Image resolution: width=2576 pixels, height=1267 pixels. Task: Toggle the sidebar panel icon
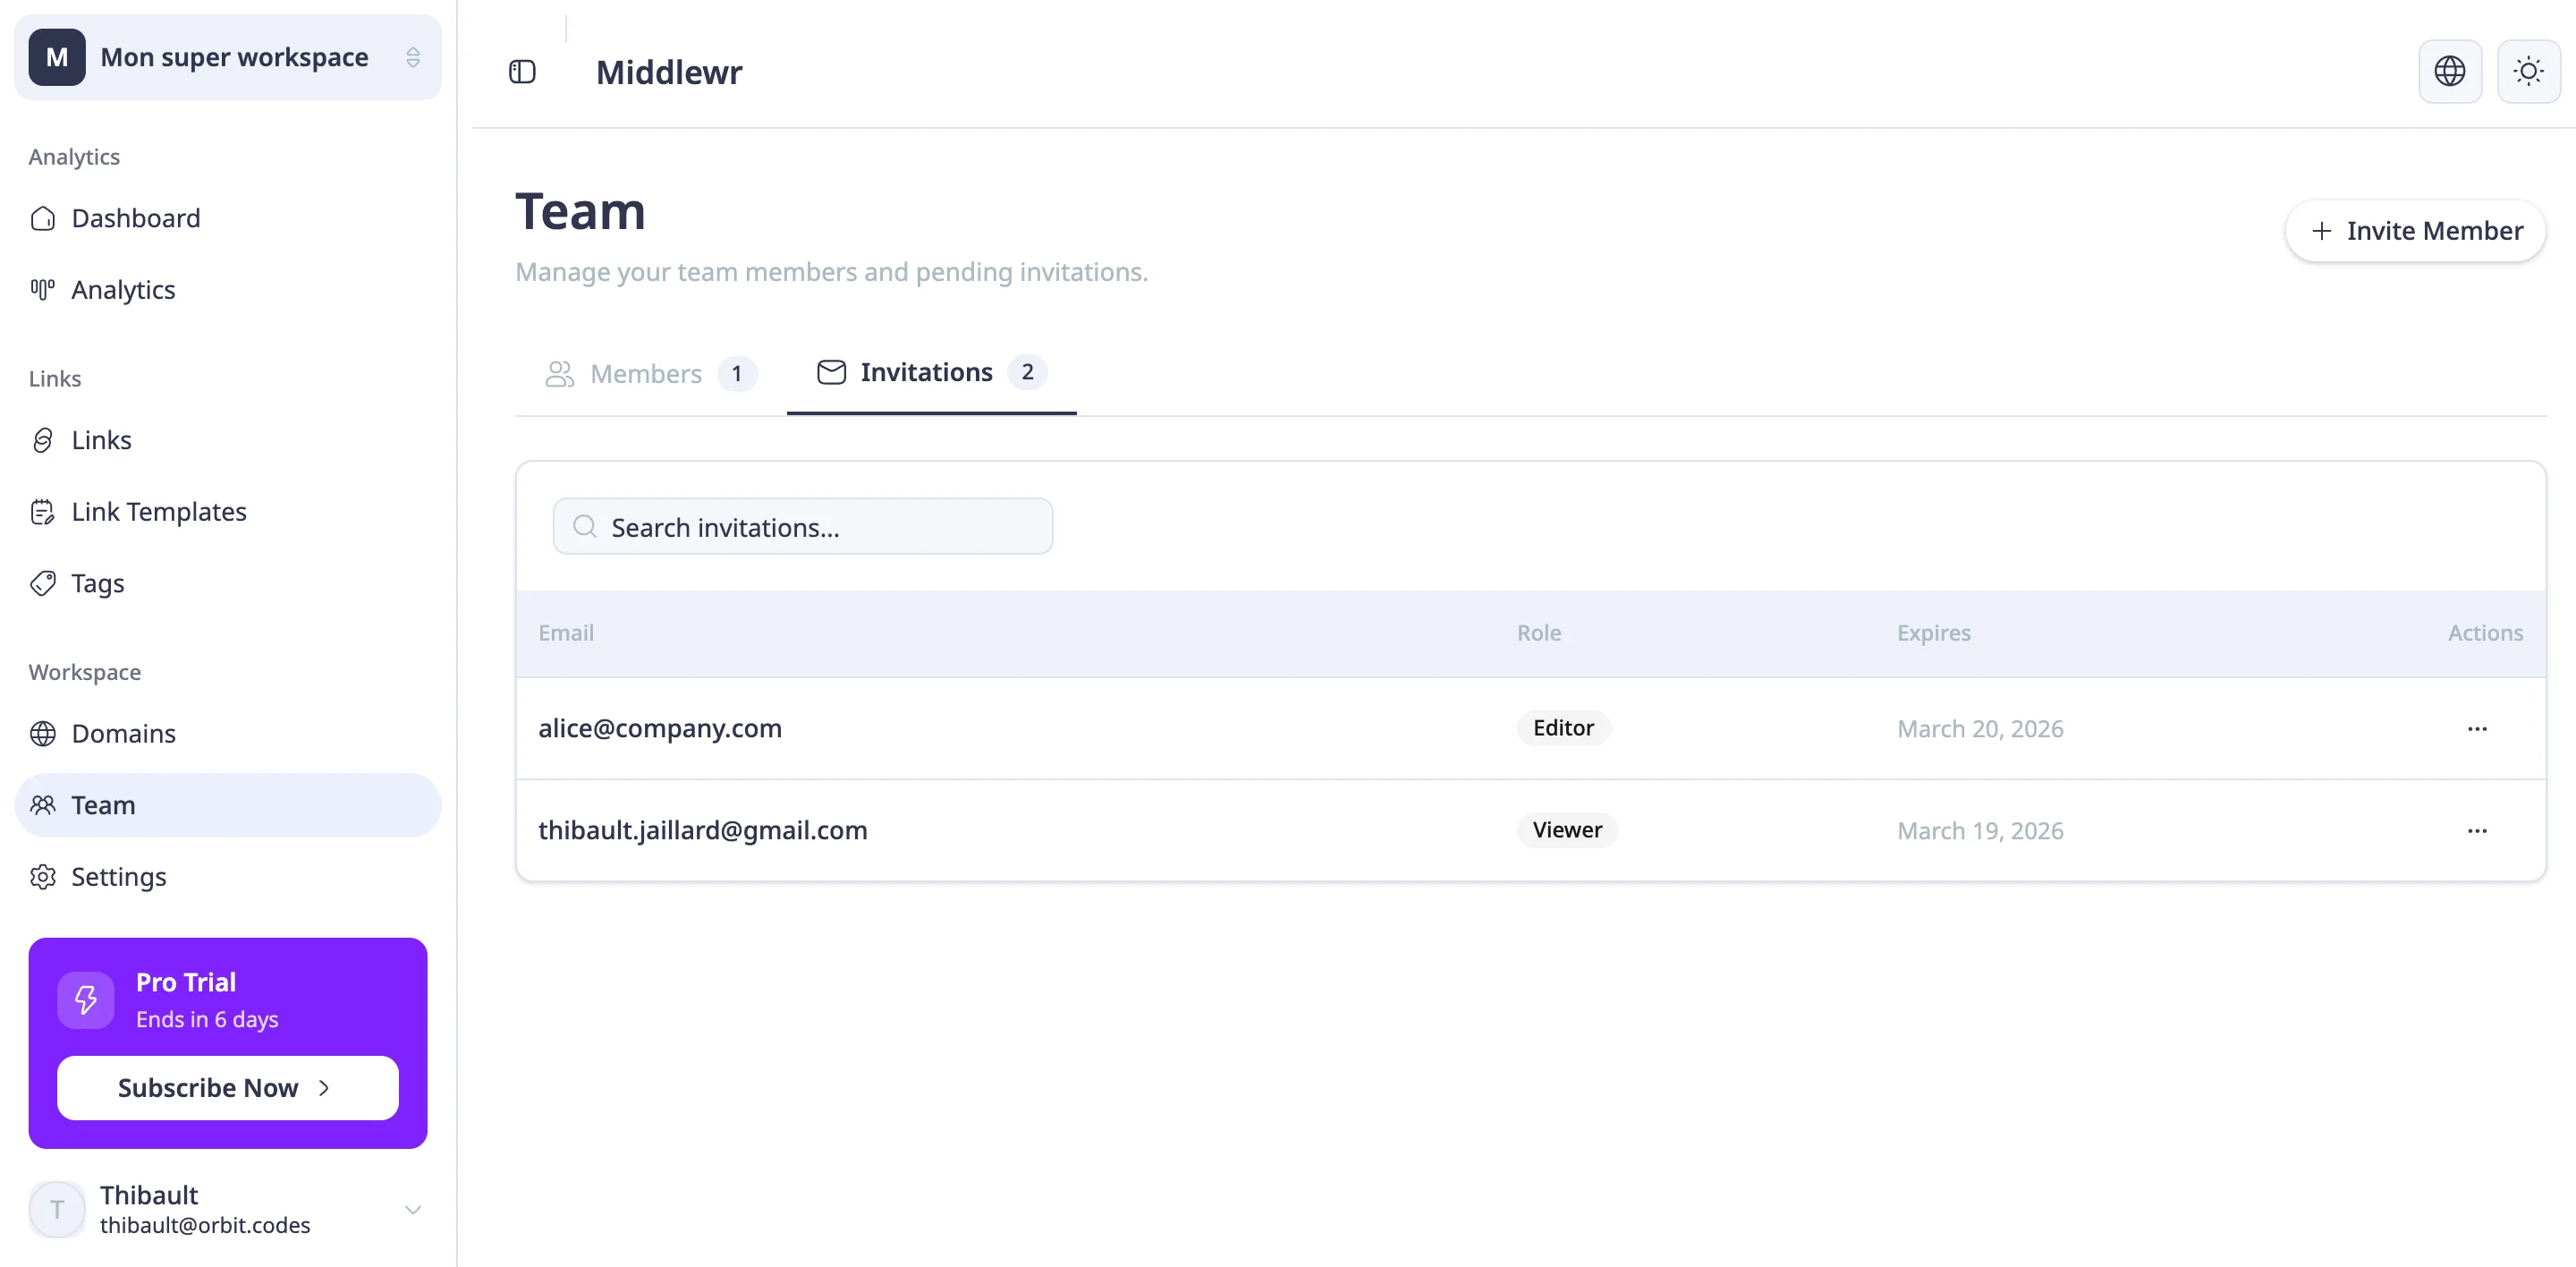[522, 72]
